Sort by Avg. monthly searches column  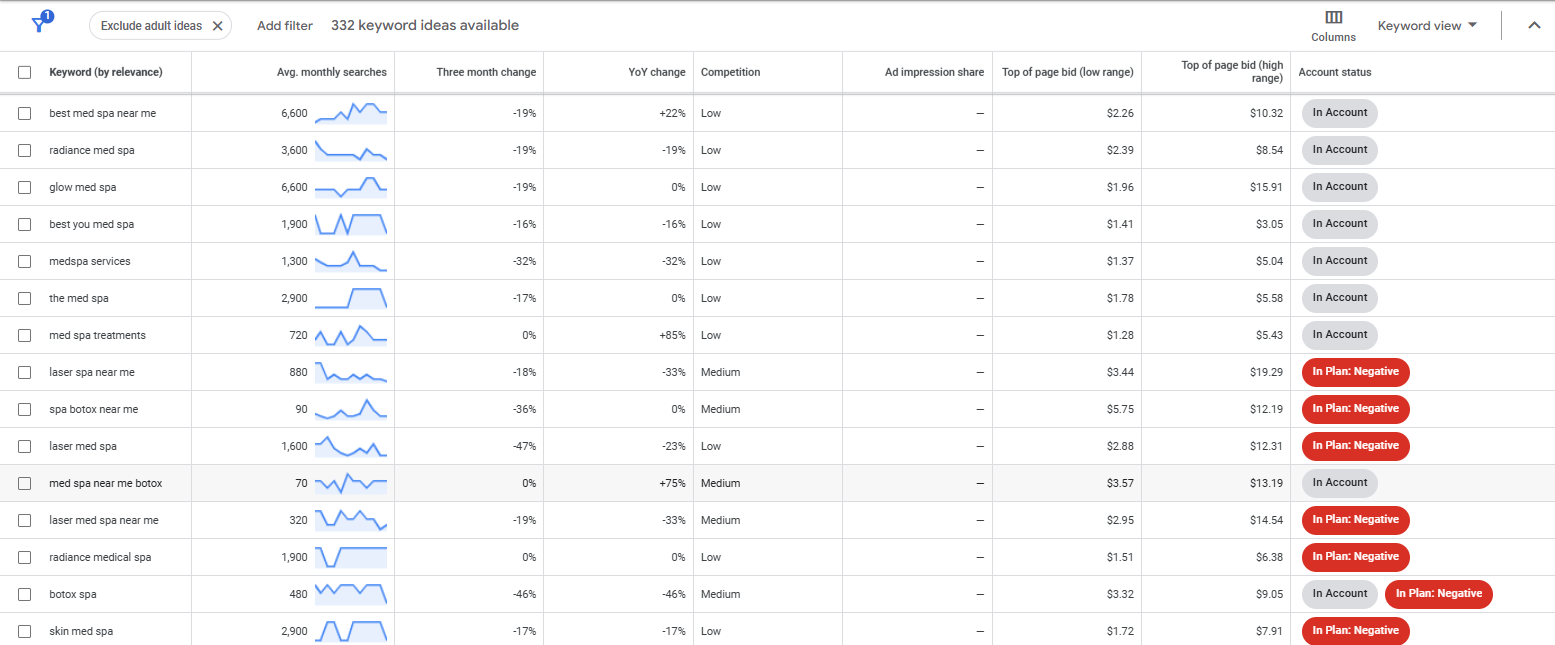[x=331, y=72]
